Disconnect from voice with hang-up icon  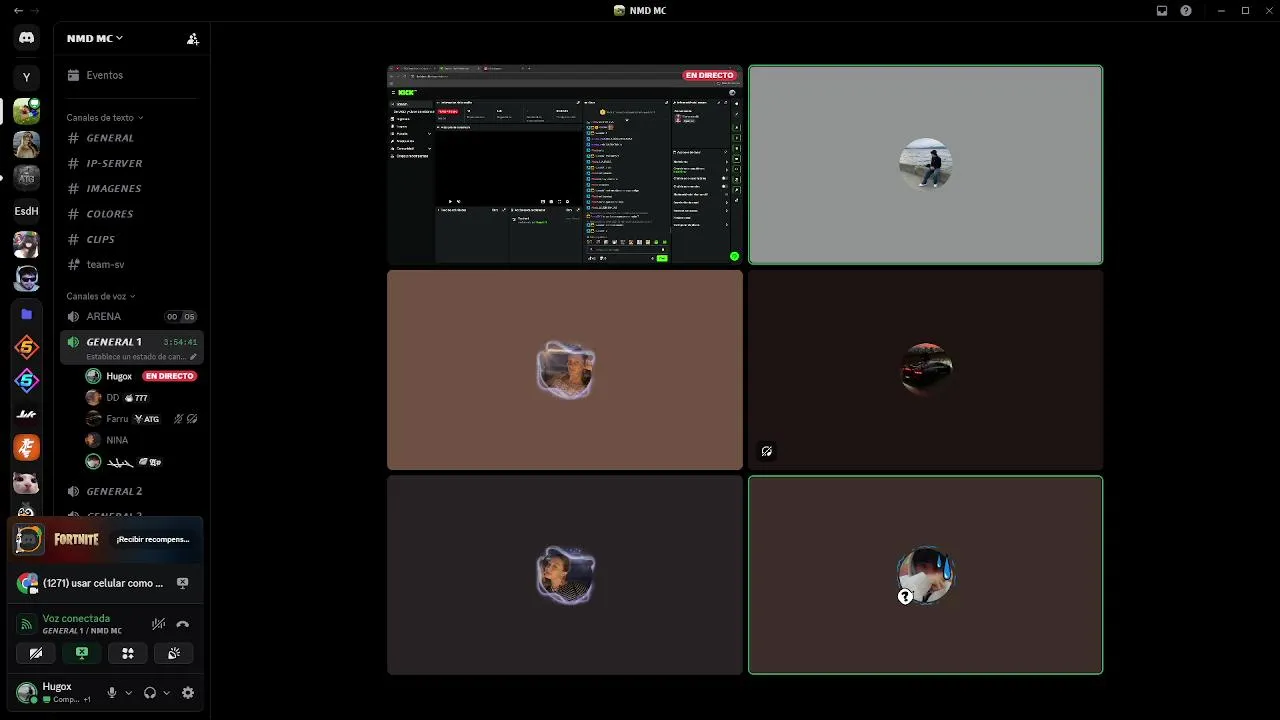(182, 625)
